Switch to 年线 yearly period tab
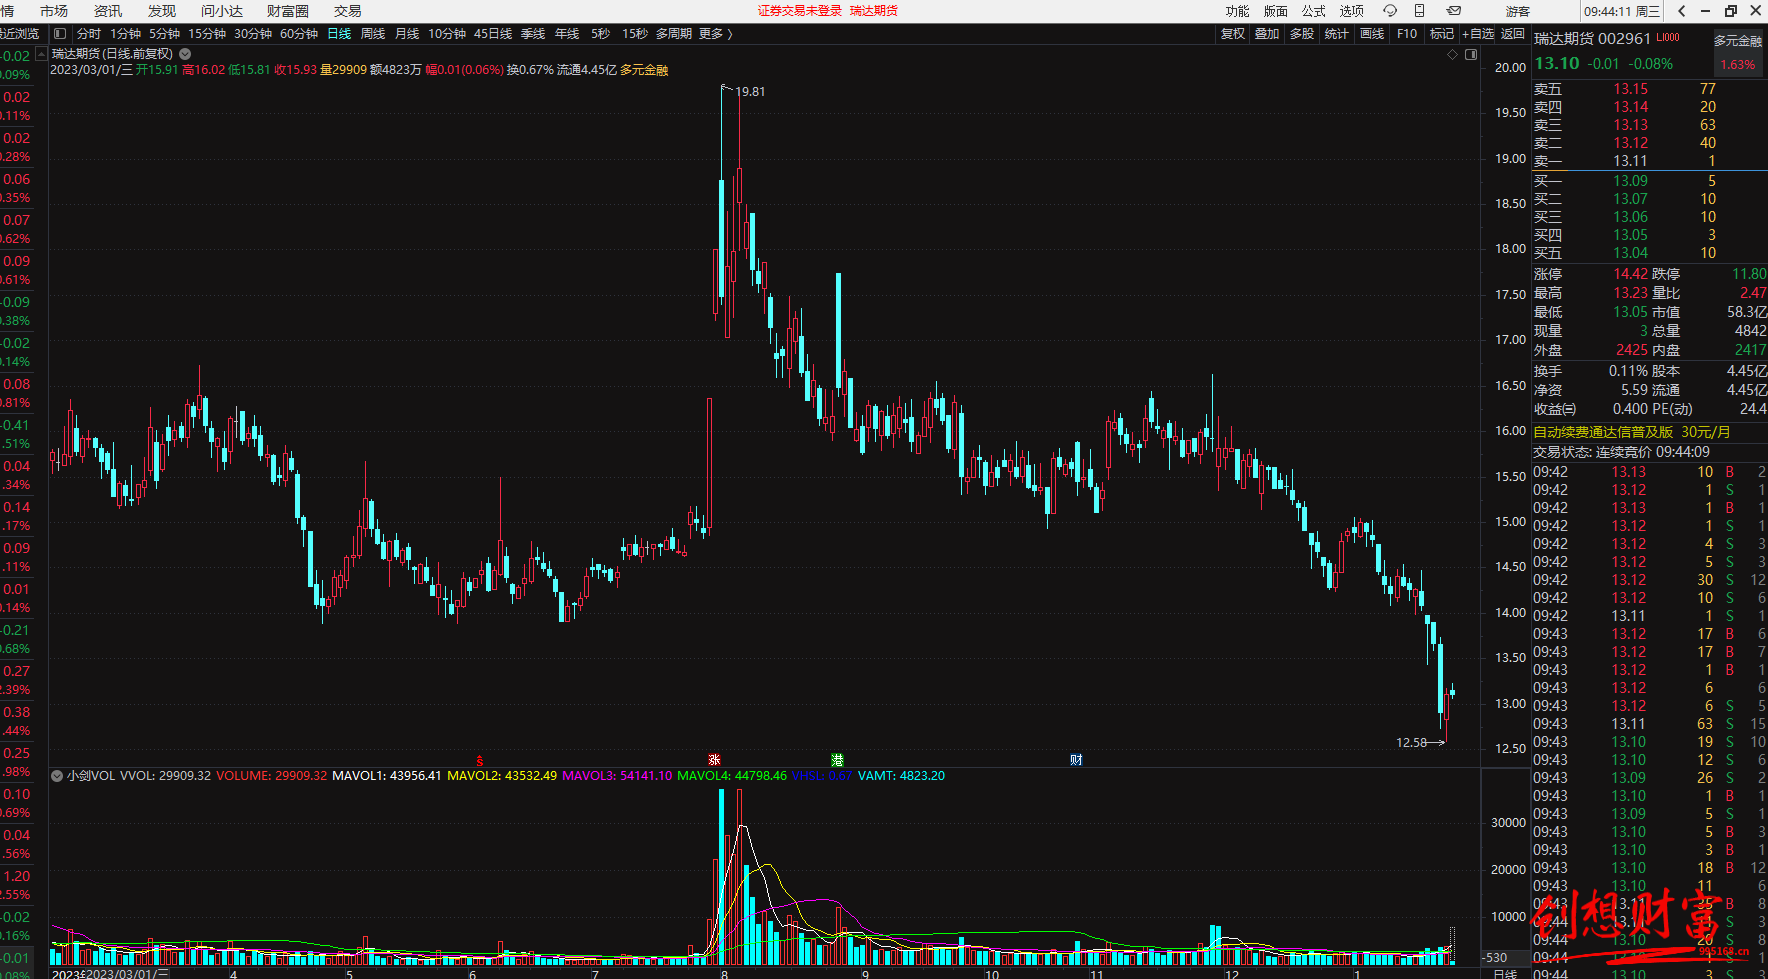Screen dimensions: 1768x979 pyautogui.click(x=567, y=34)
